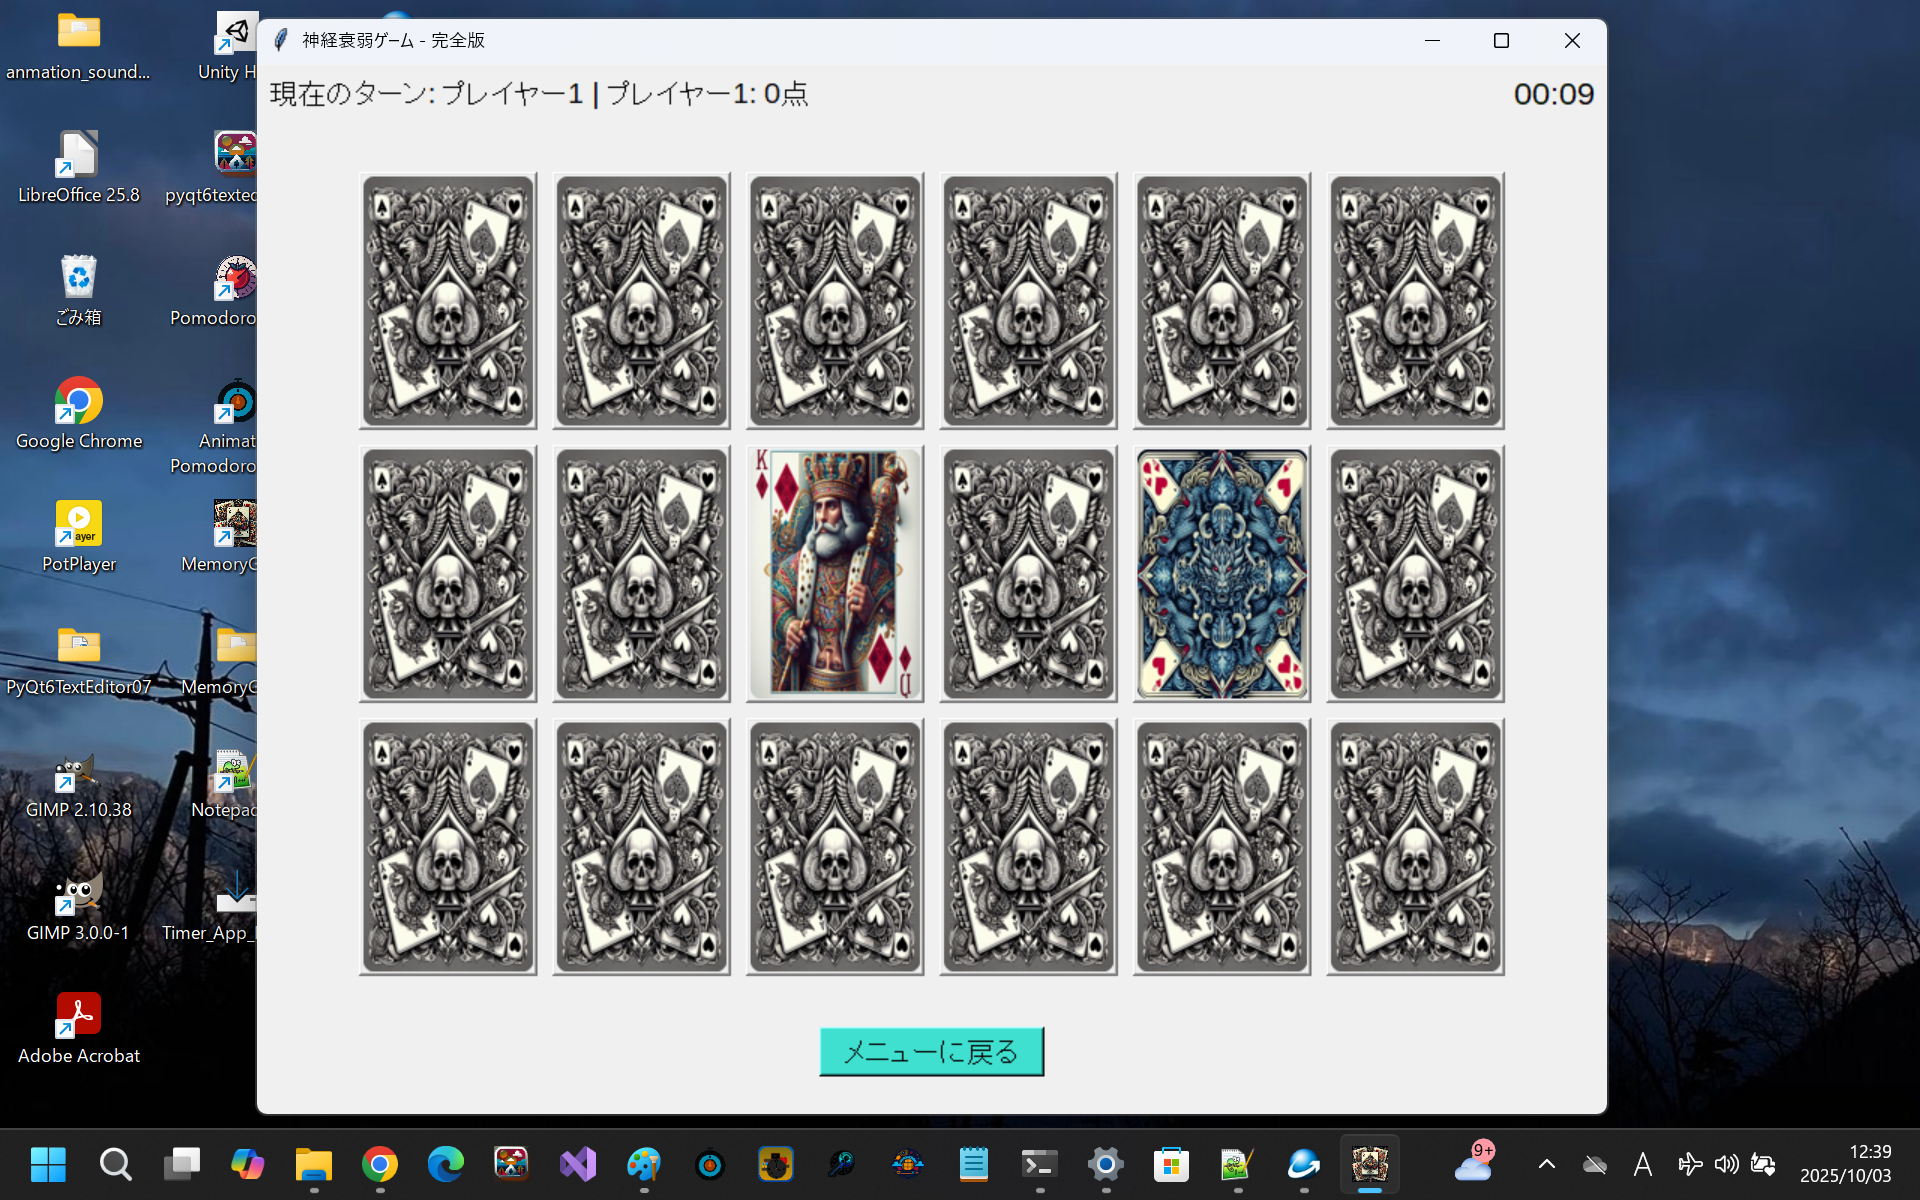Flip the top-left face-down card
1920x1200 pixels.
pyautogui.click(x=448, y=300)
